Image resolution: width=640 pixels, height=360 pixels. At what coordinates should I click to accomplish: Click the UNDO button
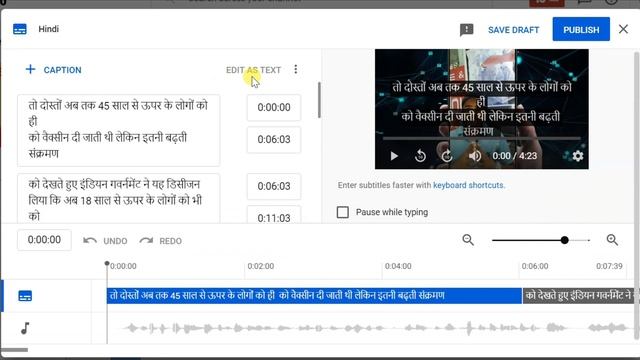105,241
